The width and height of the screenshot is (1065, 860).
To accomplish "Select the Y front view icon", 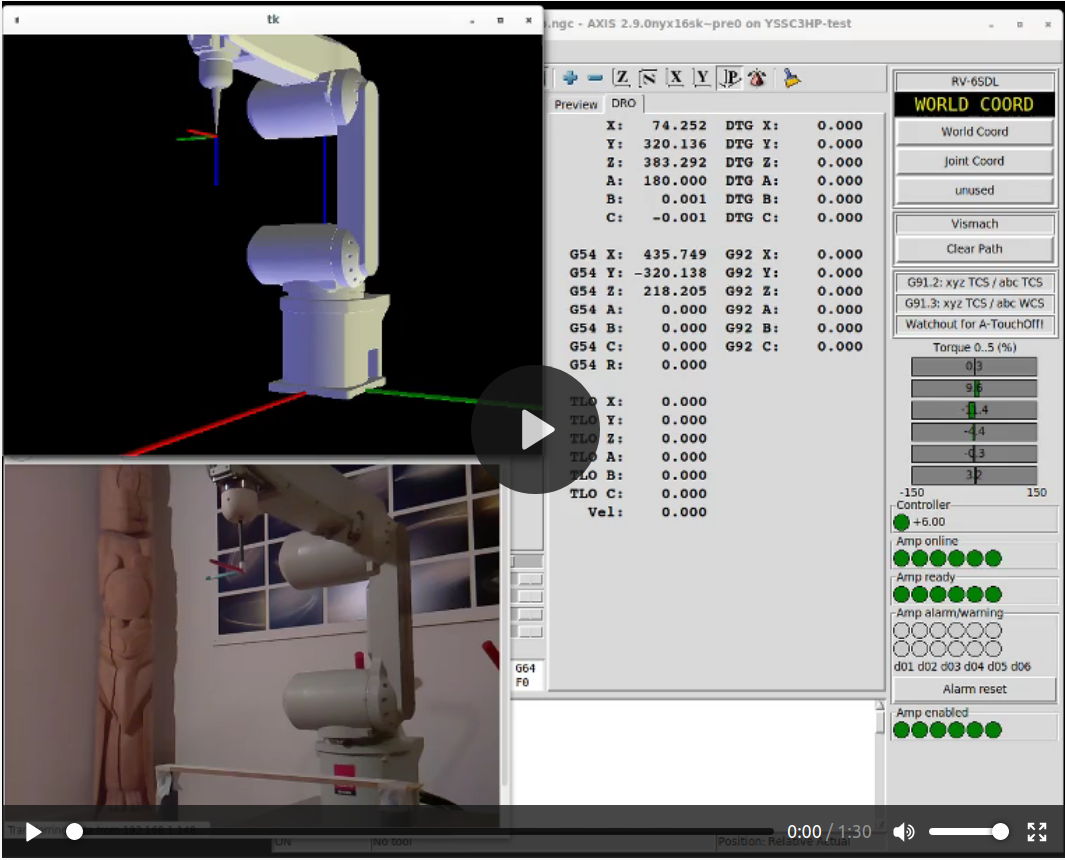I will [x=702, y=78].
